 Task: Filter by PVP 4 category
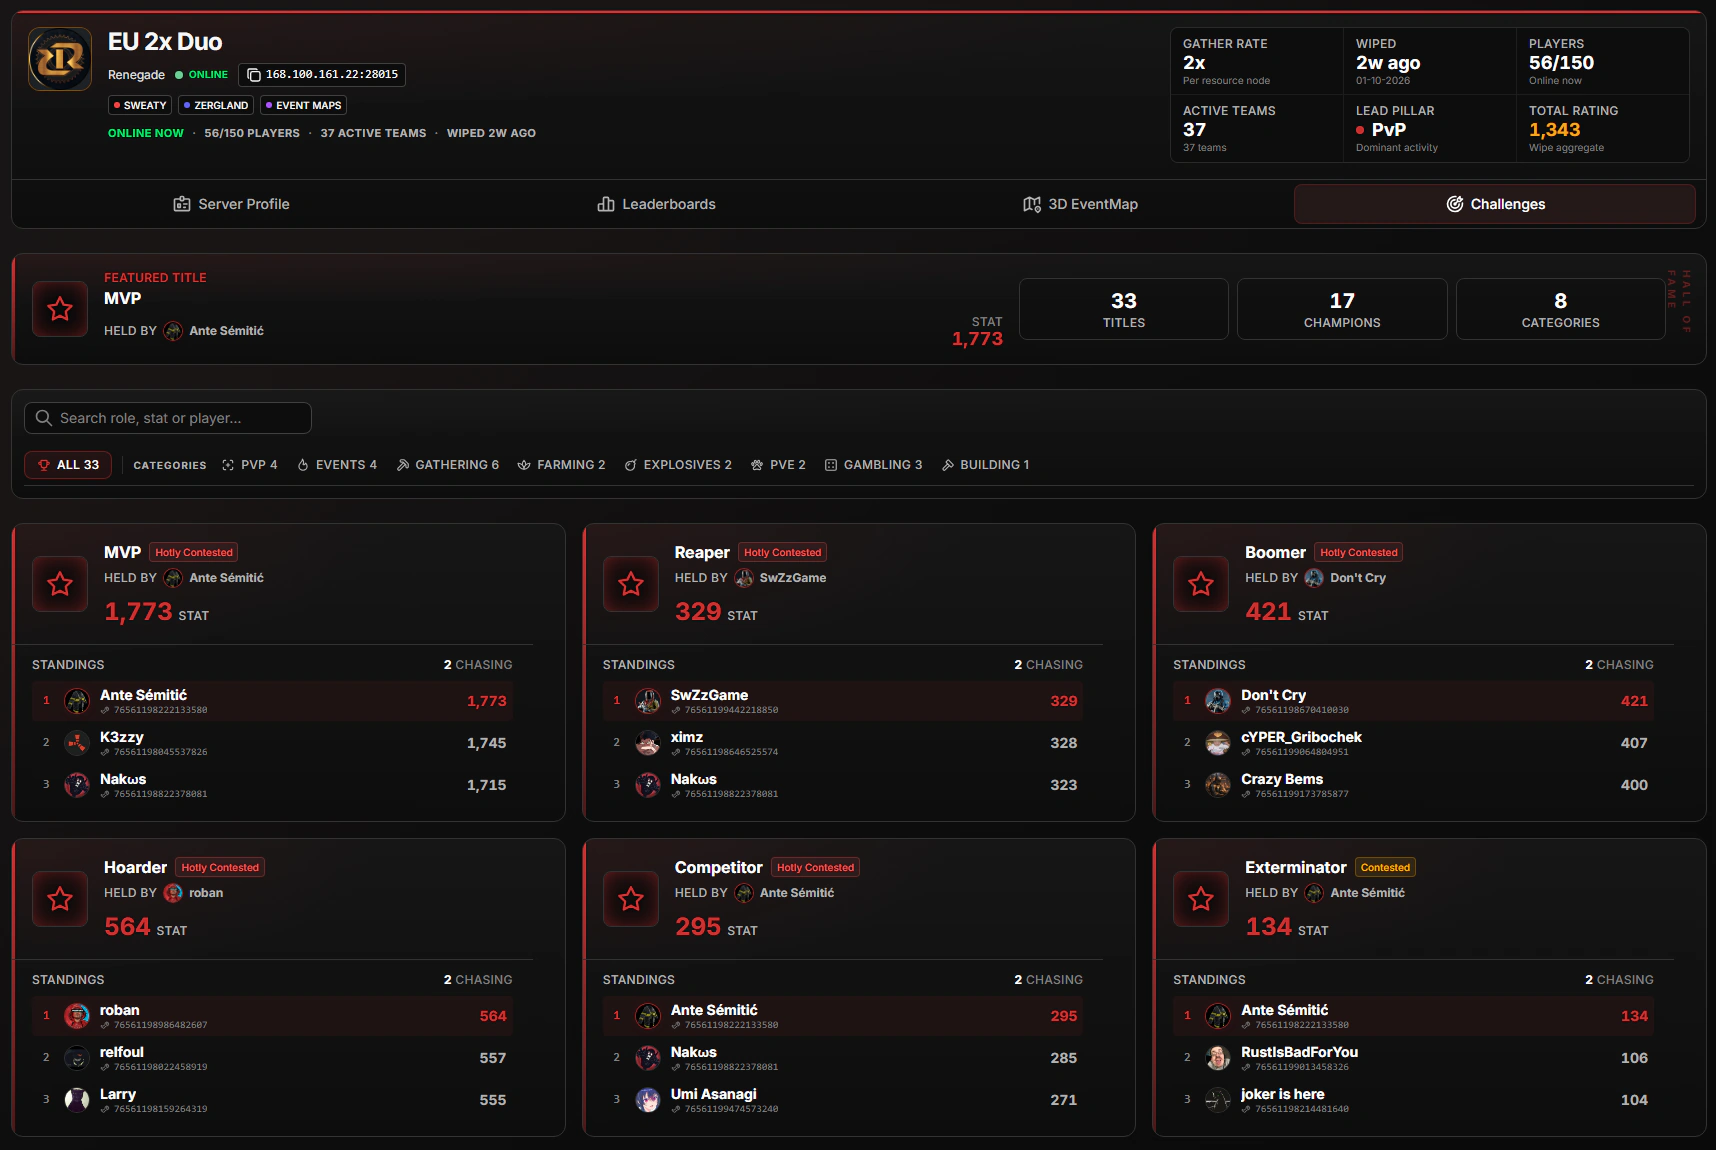tap(250, 465)
